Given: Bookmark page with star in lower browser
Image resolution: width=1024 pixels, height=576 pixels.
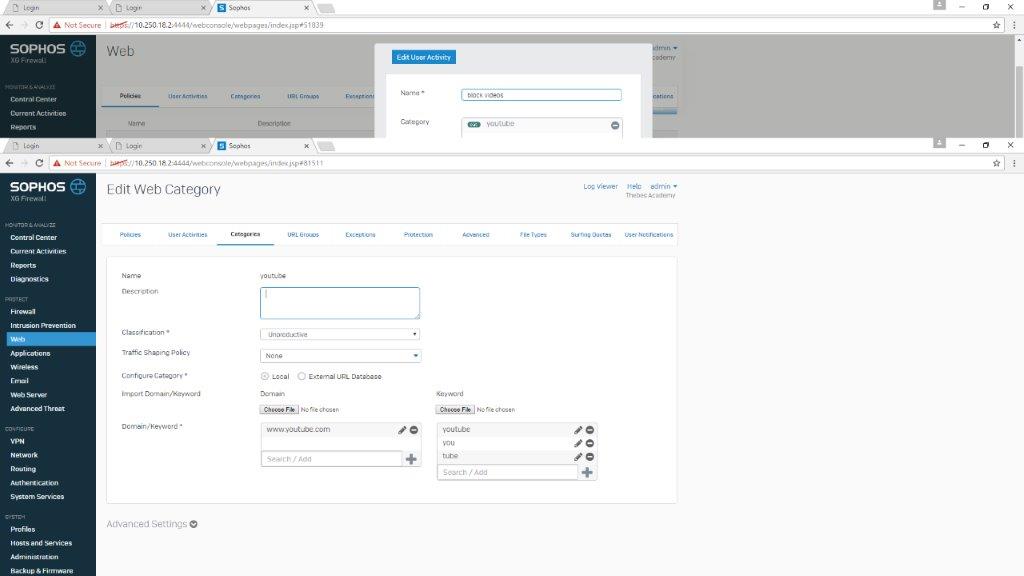Looking at the screenshot, I should tap(997, 163).
